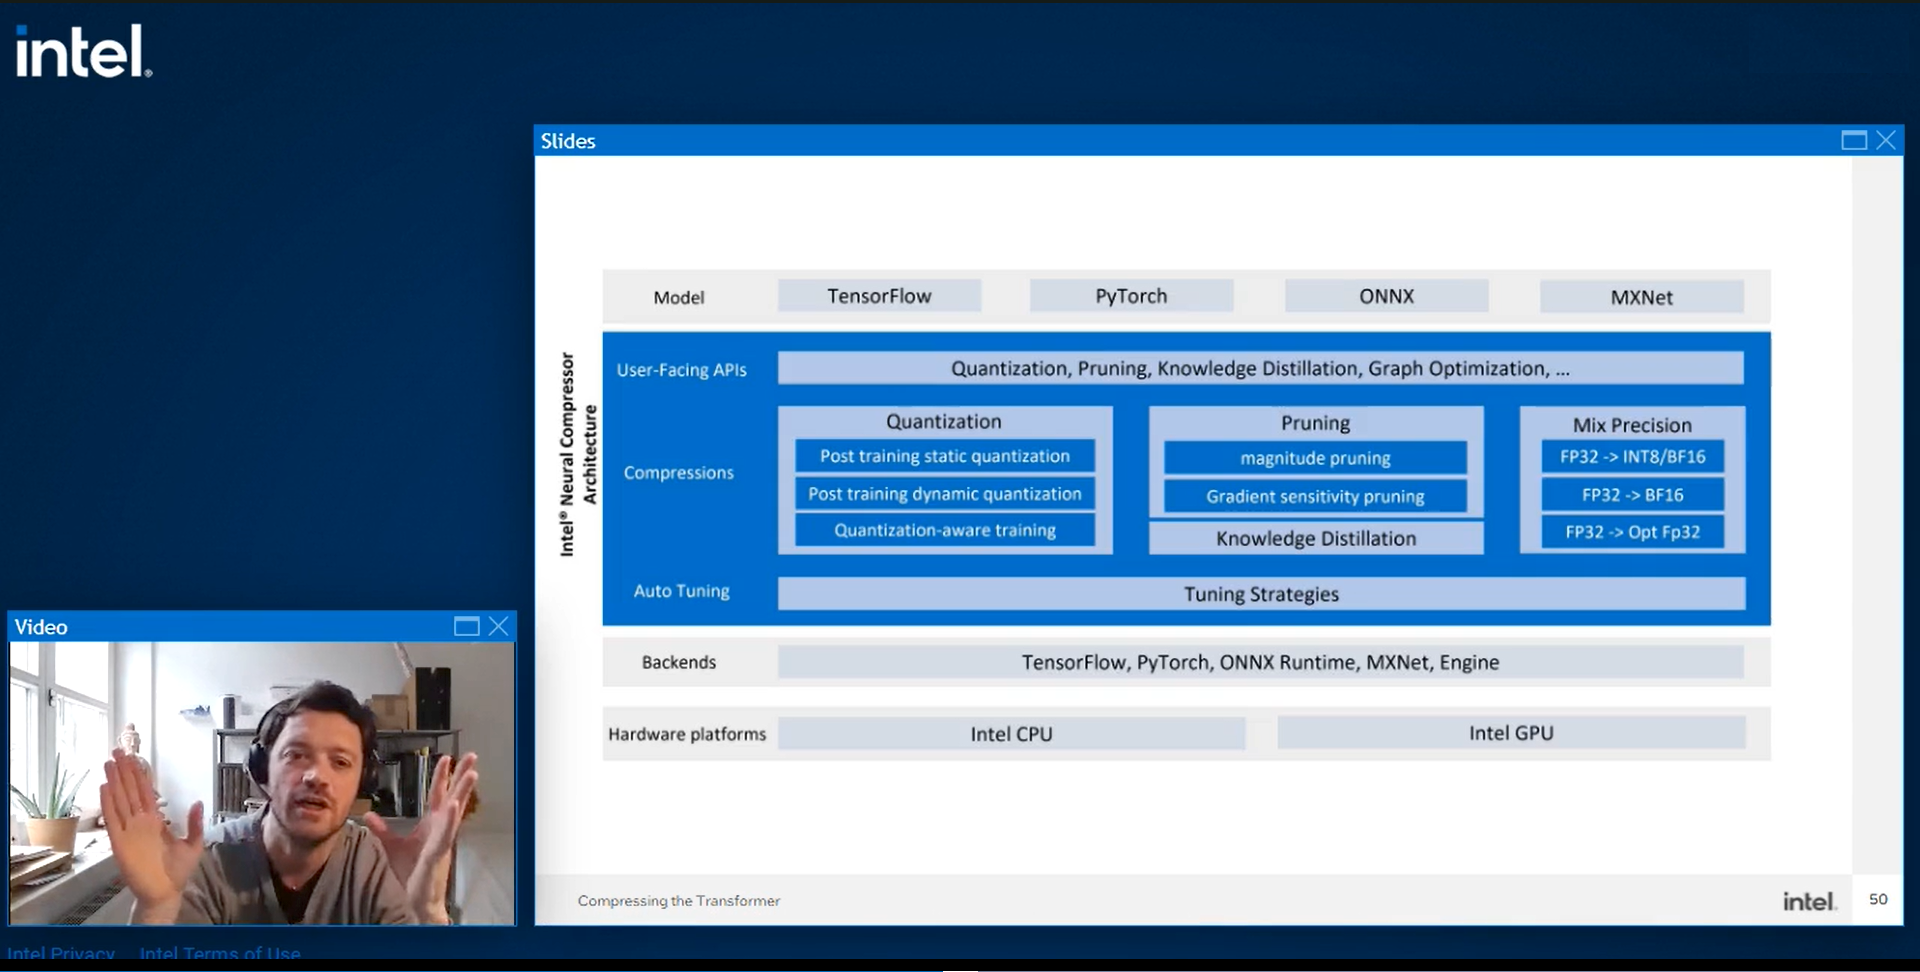Screen dimensions: 1920x972
Task: Click the MXNet model box
Action: (x=1641, y=297)
